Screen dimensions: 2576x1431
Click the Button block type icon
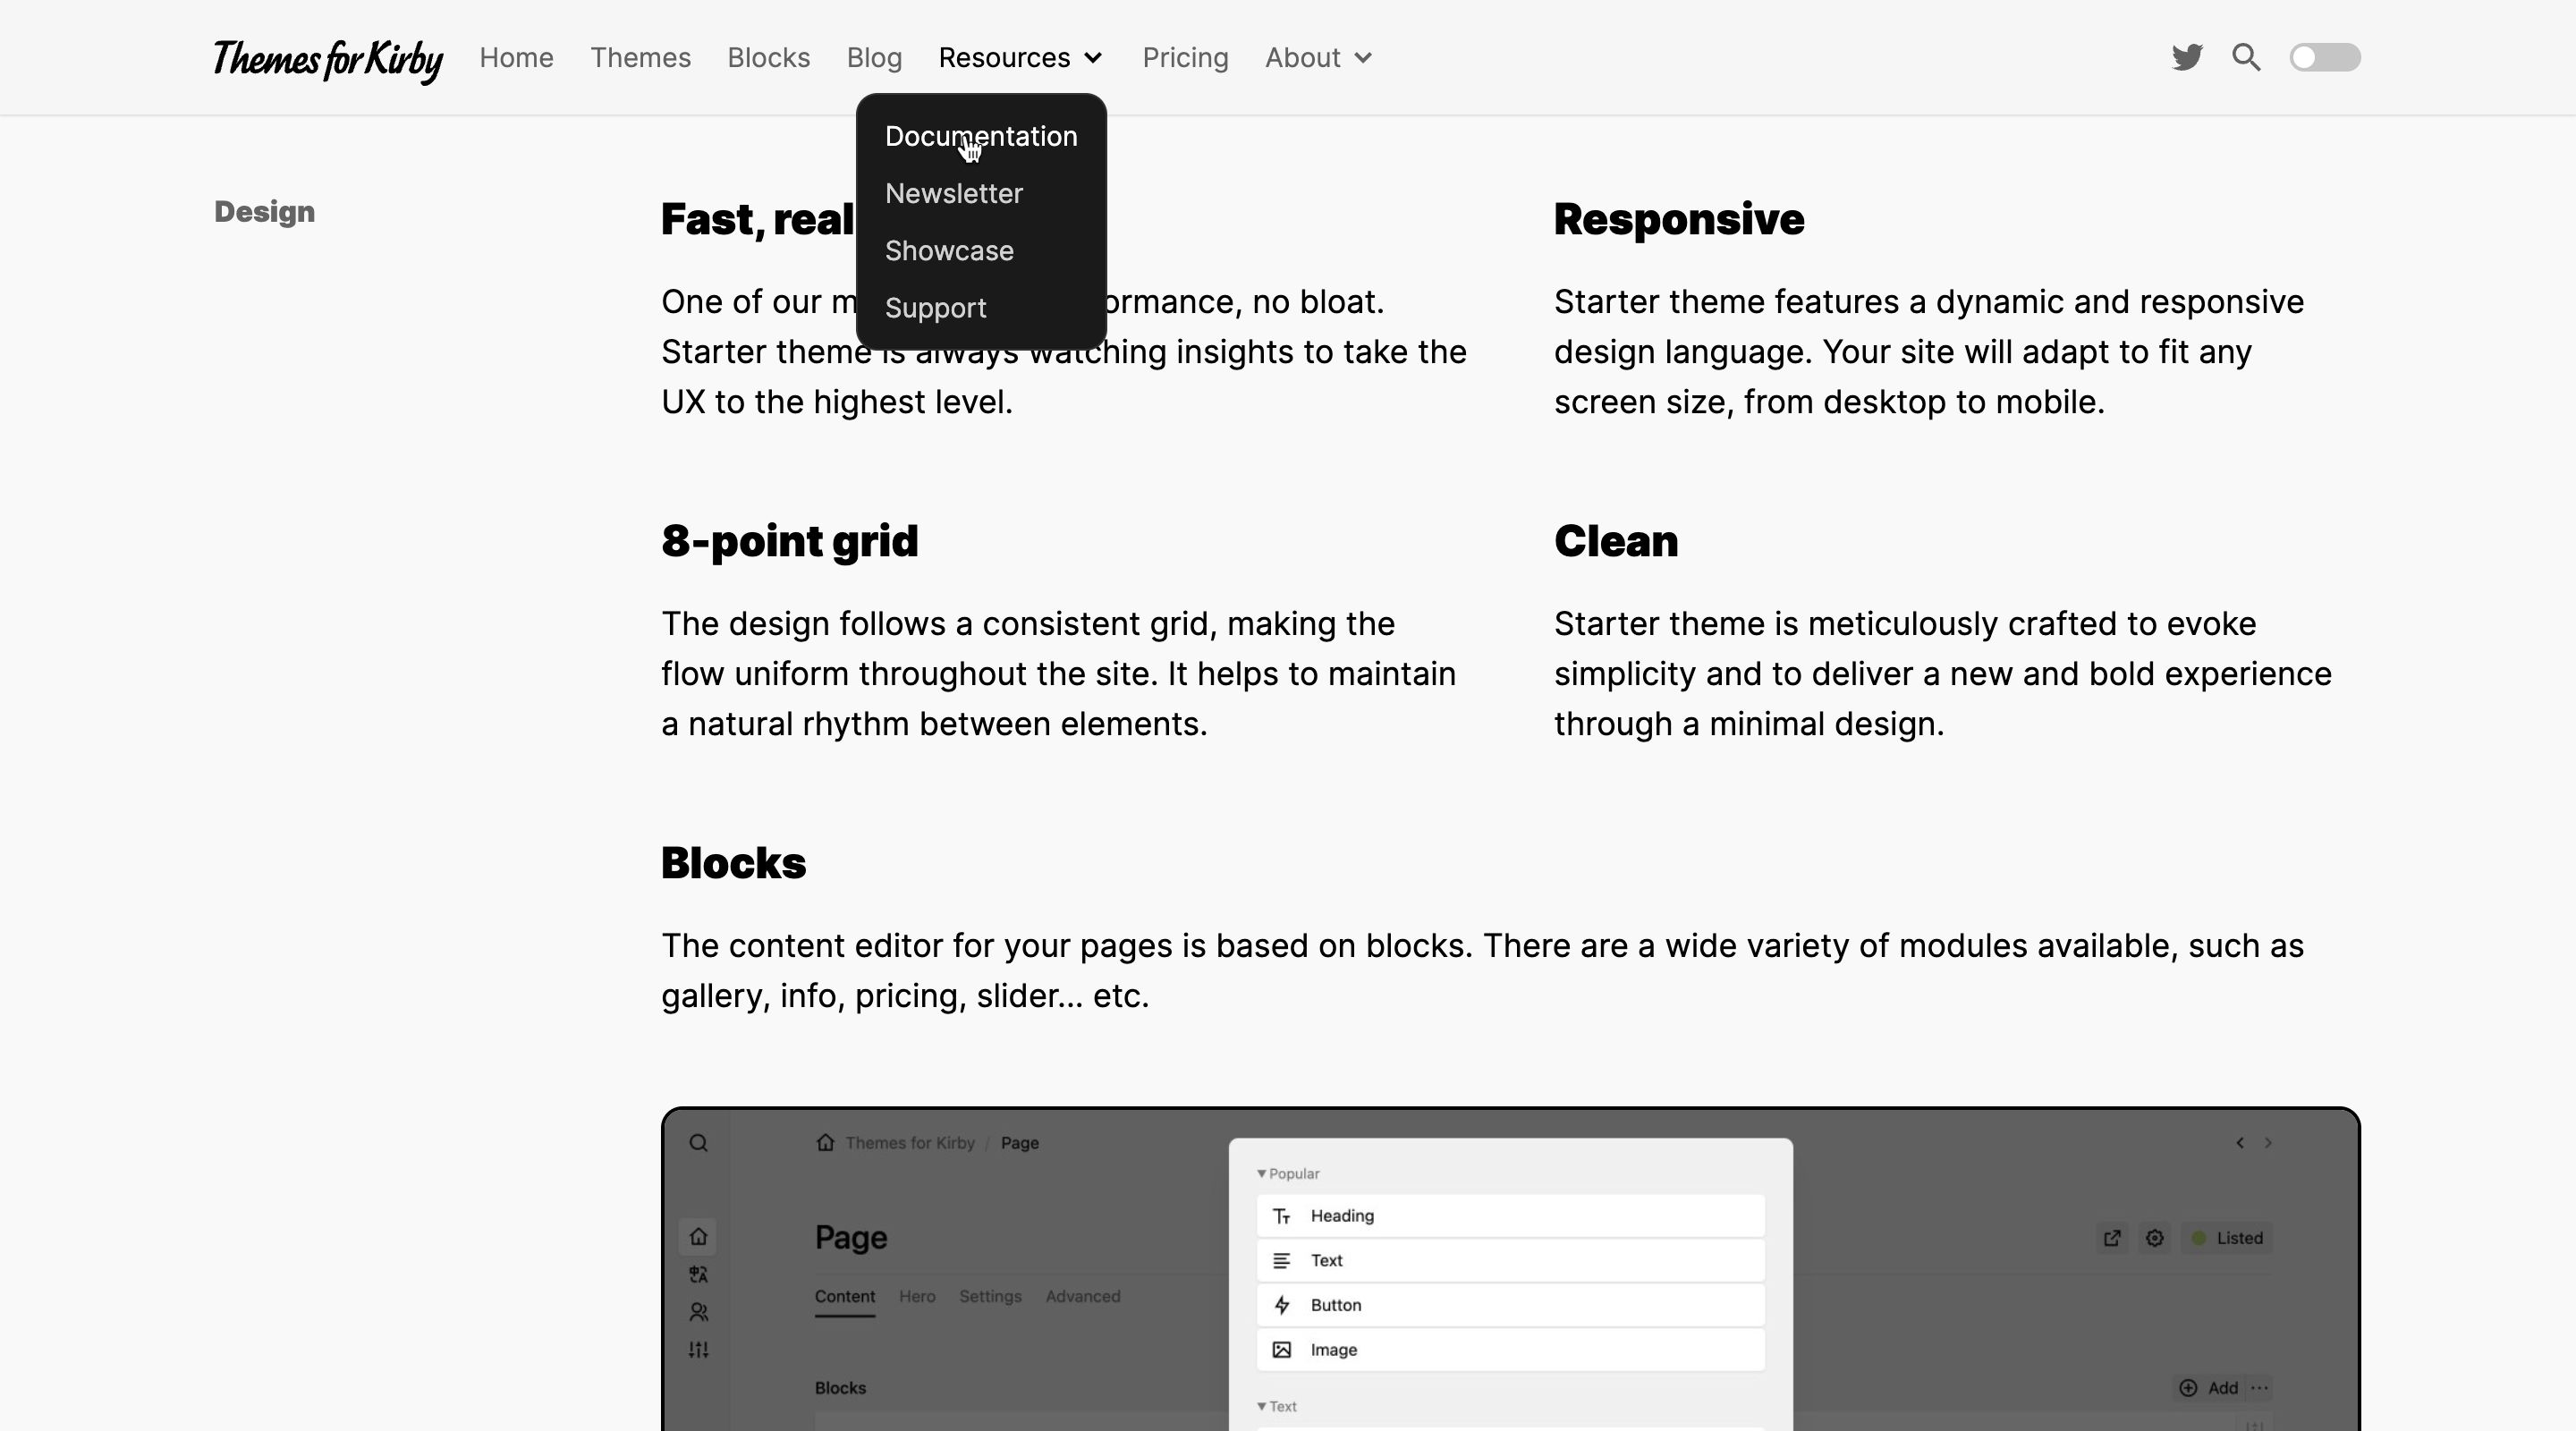pos(1281,1304)
